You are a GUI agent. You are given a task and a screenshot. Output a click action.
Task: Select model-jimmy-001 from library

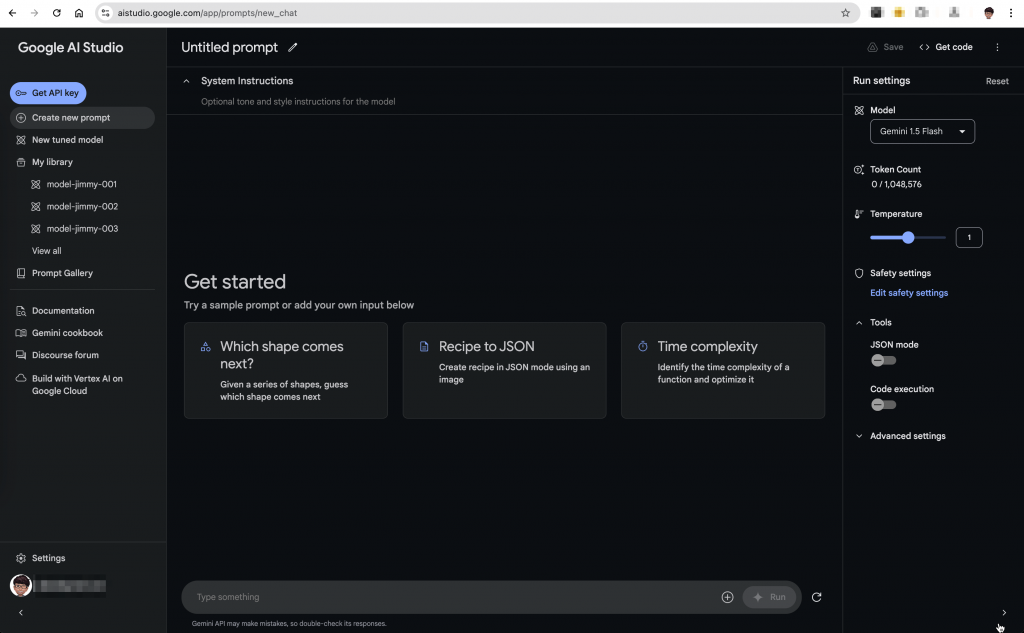tap(82, 184)
